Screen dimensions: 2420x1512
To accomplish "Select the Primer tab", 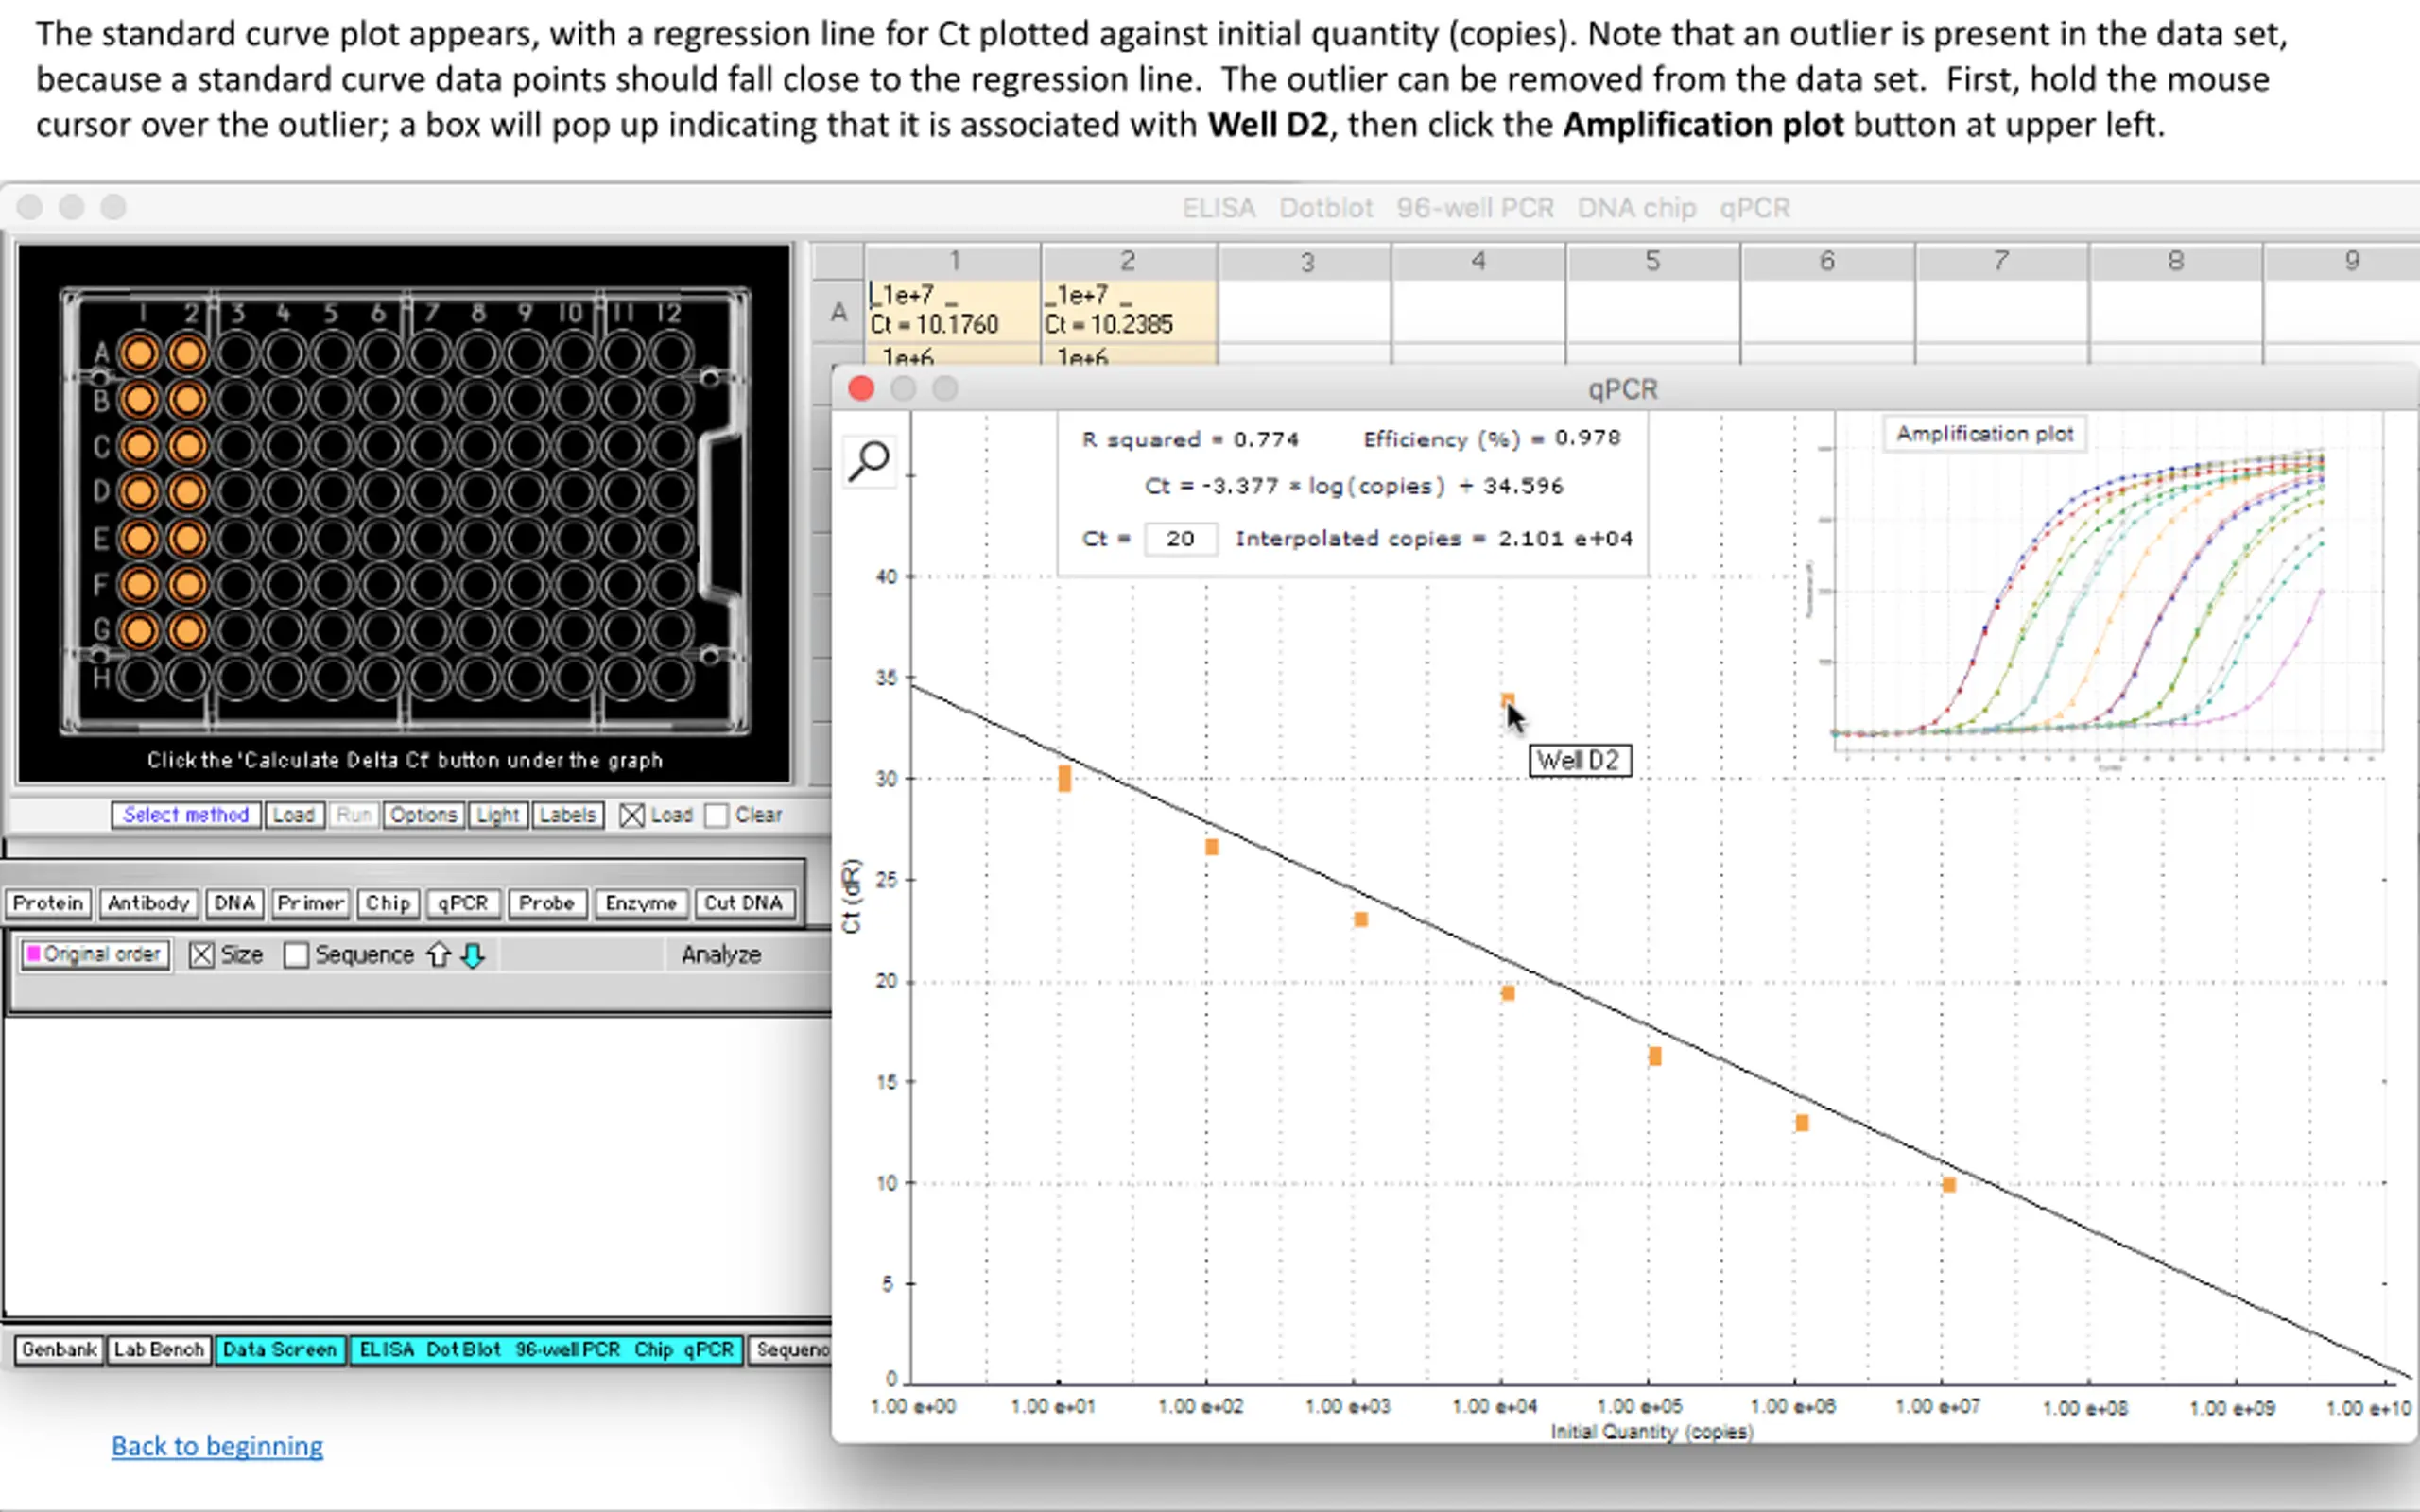I will click(x=310, y=903).
